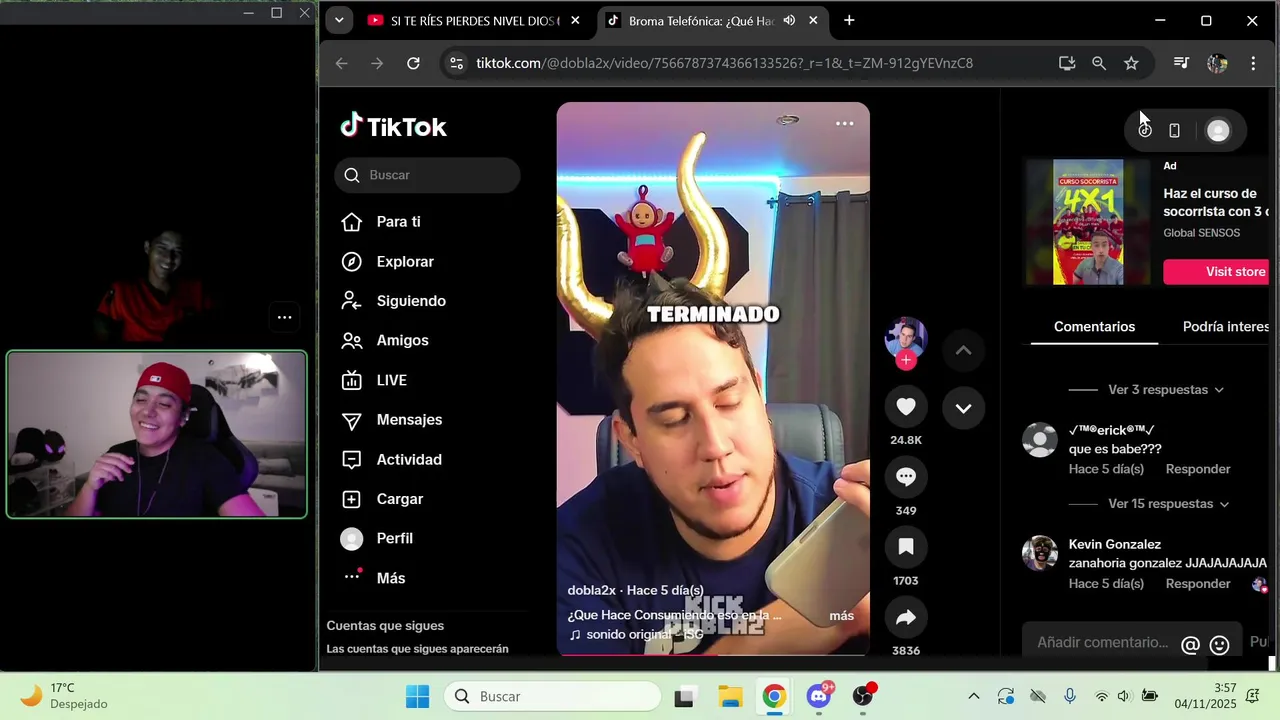
Task: Open the video three-dot options menu
Action: (x=844, y=124)
